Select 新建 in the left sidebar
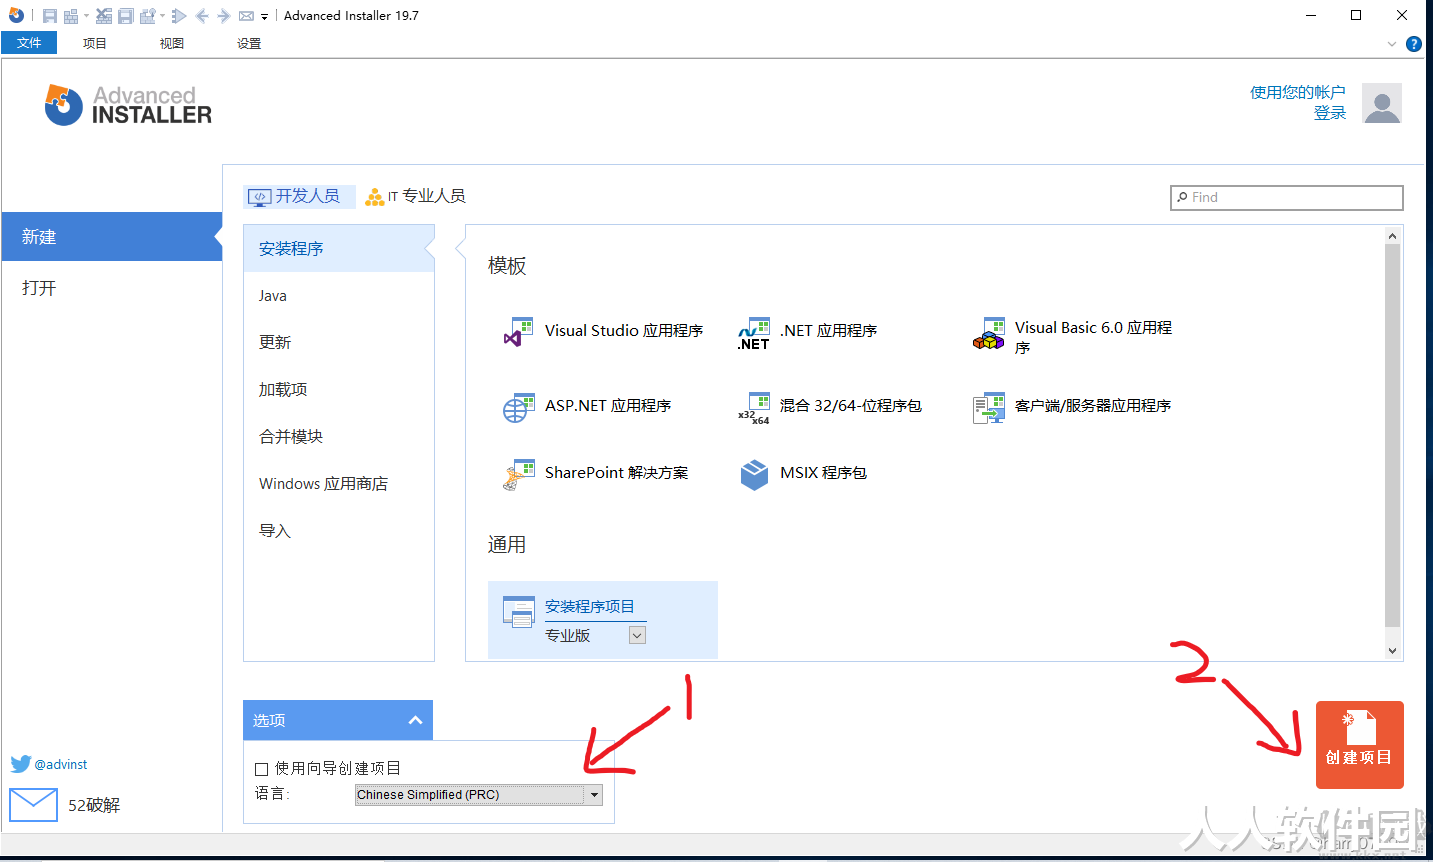The image size is (1433, 862). point(111,237)
